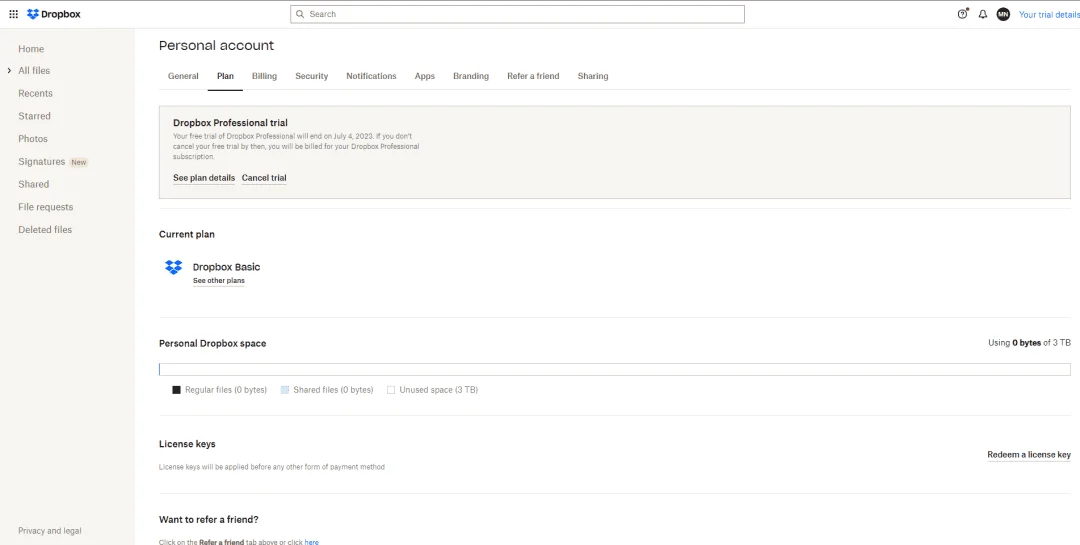Switch to the Apps tab

424,76
